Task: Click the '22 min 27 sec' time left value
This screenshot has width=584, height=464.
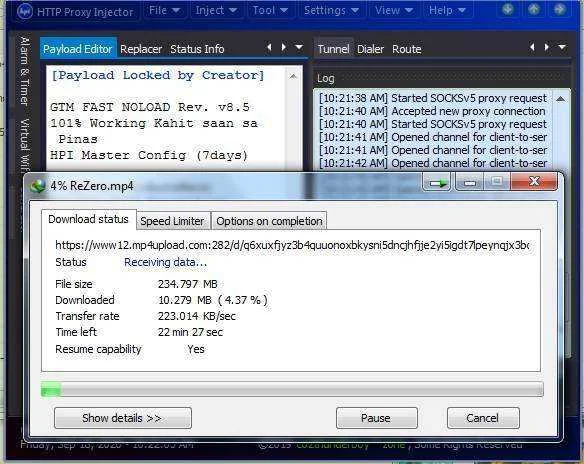Action: [190, 332]
